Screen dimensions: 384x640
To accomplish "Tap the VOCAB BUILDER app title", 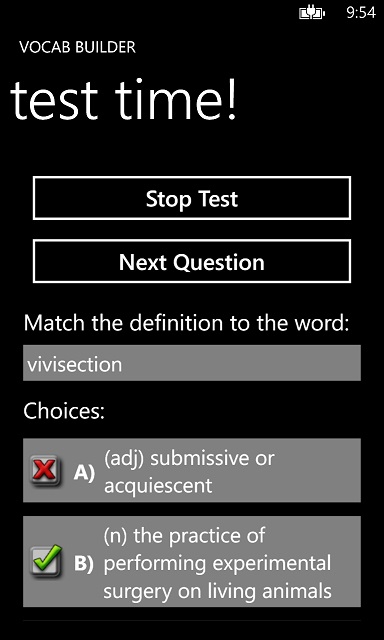I will coord(78,47).
